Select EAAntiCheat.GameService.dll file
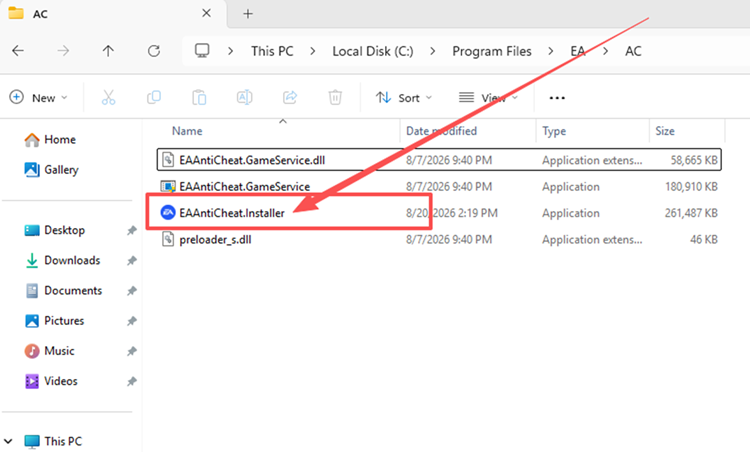750x452 pixels. tap(439, 160)
